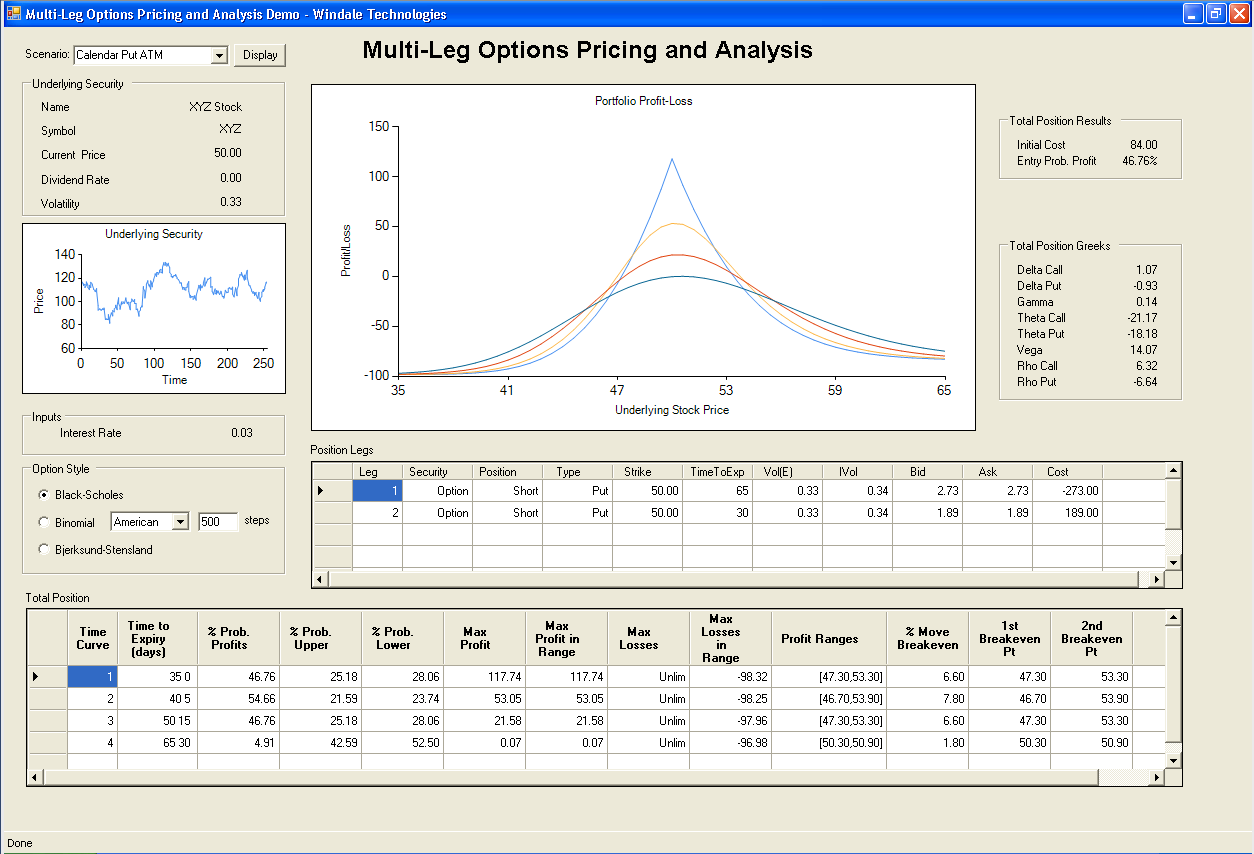Viewport: 1254px width, 854px height.
Task: Click Total Position horizontal scrollbar thumb
Action: click(x=571, y=778)
